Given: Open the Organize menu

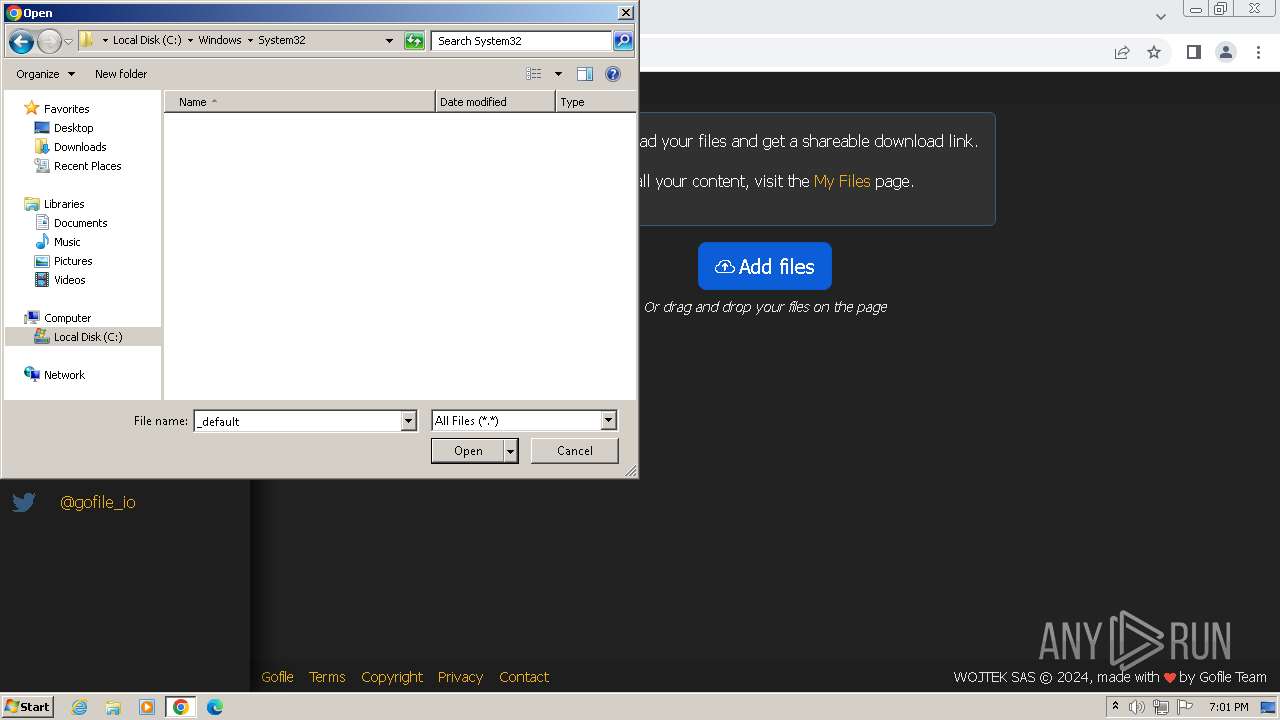Looking at the screenshot, I should pyautogui.click(x=45, y=74).
